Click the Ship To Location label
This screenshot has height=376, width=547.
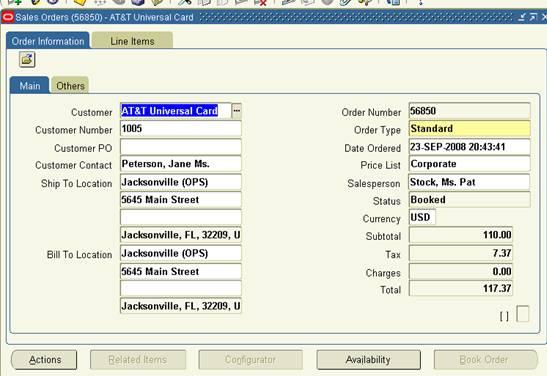(x=76, y=183)
